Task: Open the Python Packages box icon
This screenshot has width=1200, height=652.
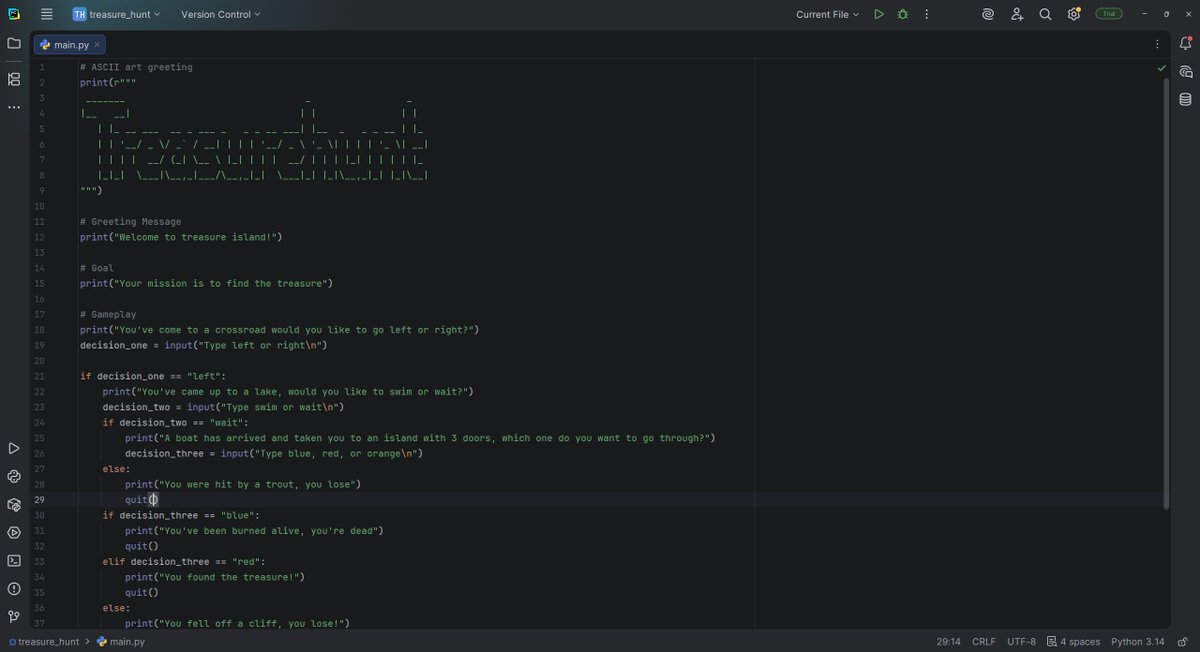Action: [x=14, y=504]
